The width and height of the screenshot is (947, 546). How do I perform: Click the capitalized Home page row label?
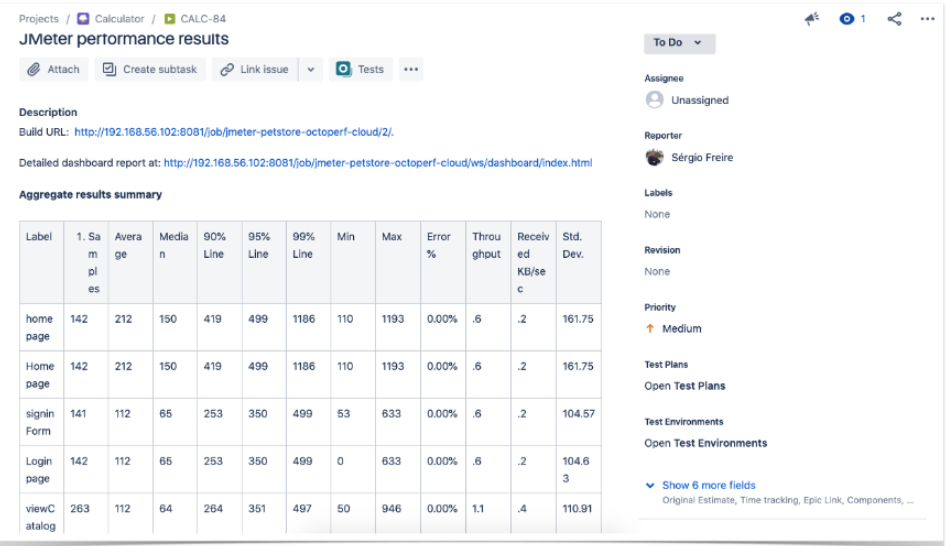coord(40,375)
